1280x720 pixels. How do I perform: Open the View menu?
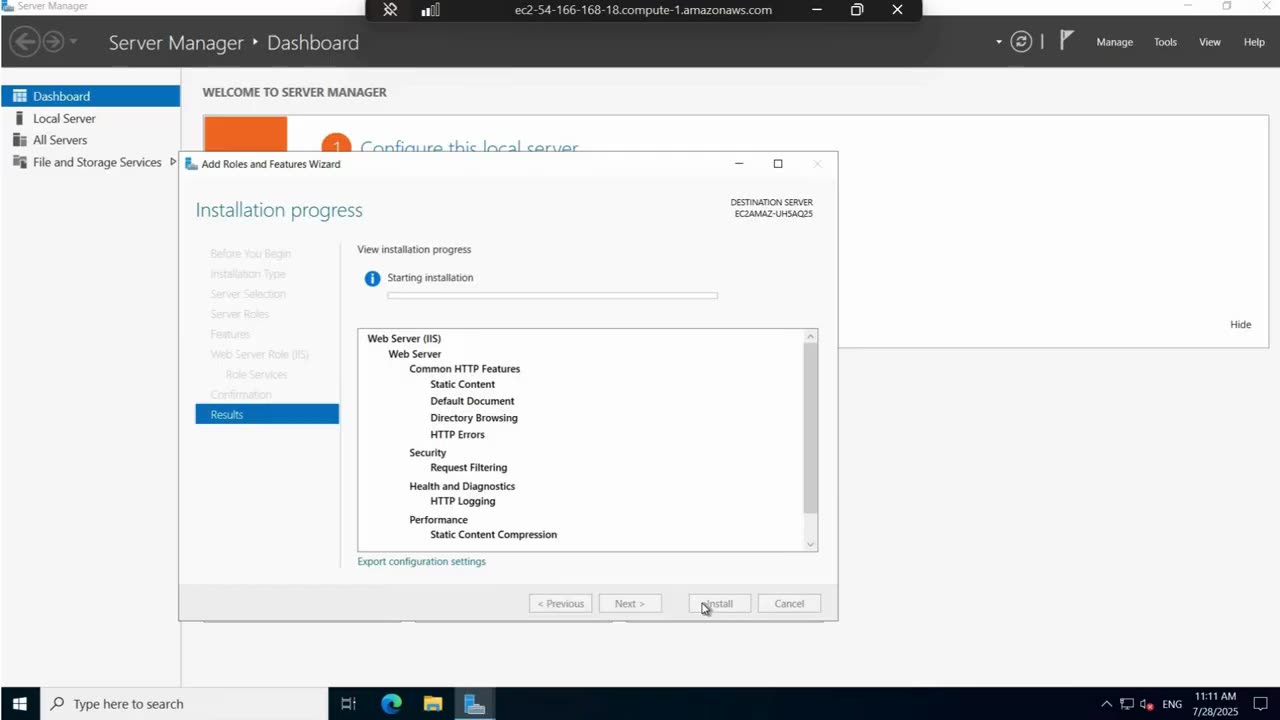click(x=1210, y=42)
